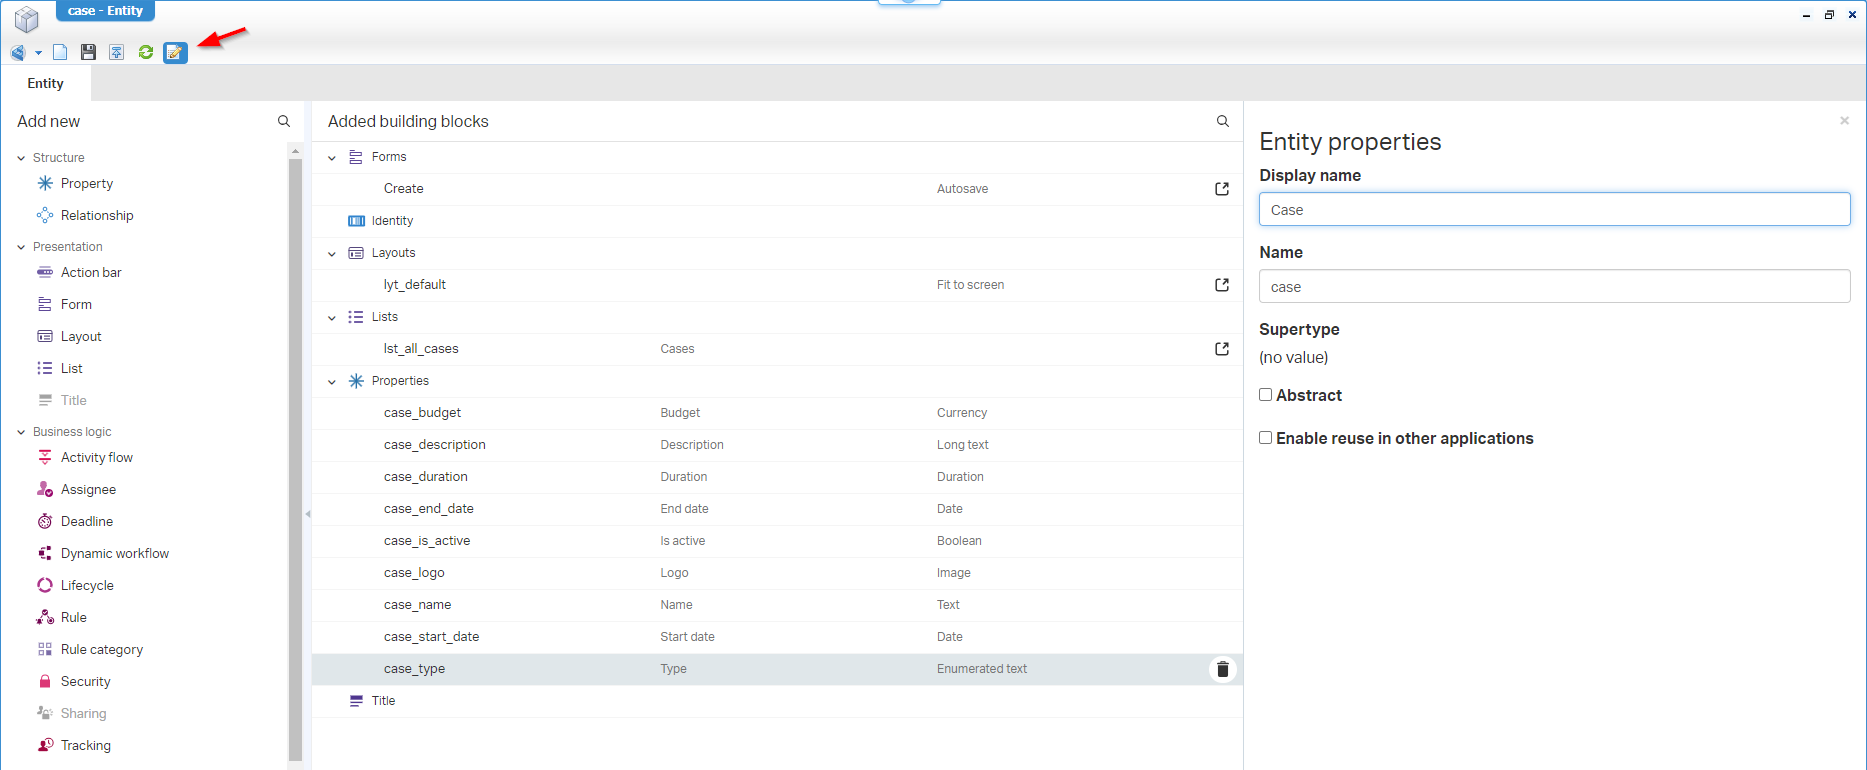Click the blank new document toolbar icon
Viewport: 1867px width, 770px height.
(60, 52)
